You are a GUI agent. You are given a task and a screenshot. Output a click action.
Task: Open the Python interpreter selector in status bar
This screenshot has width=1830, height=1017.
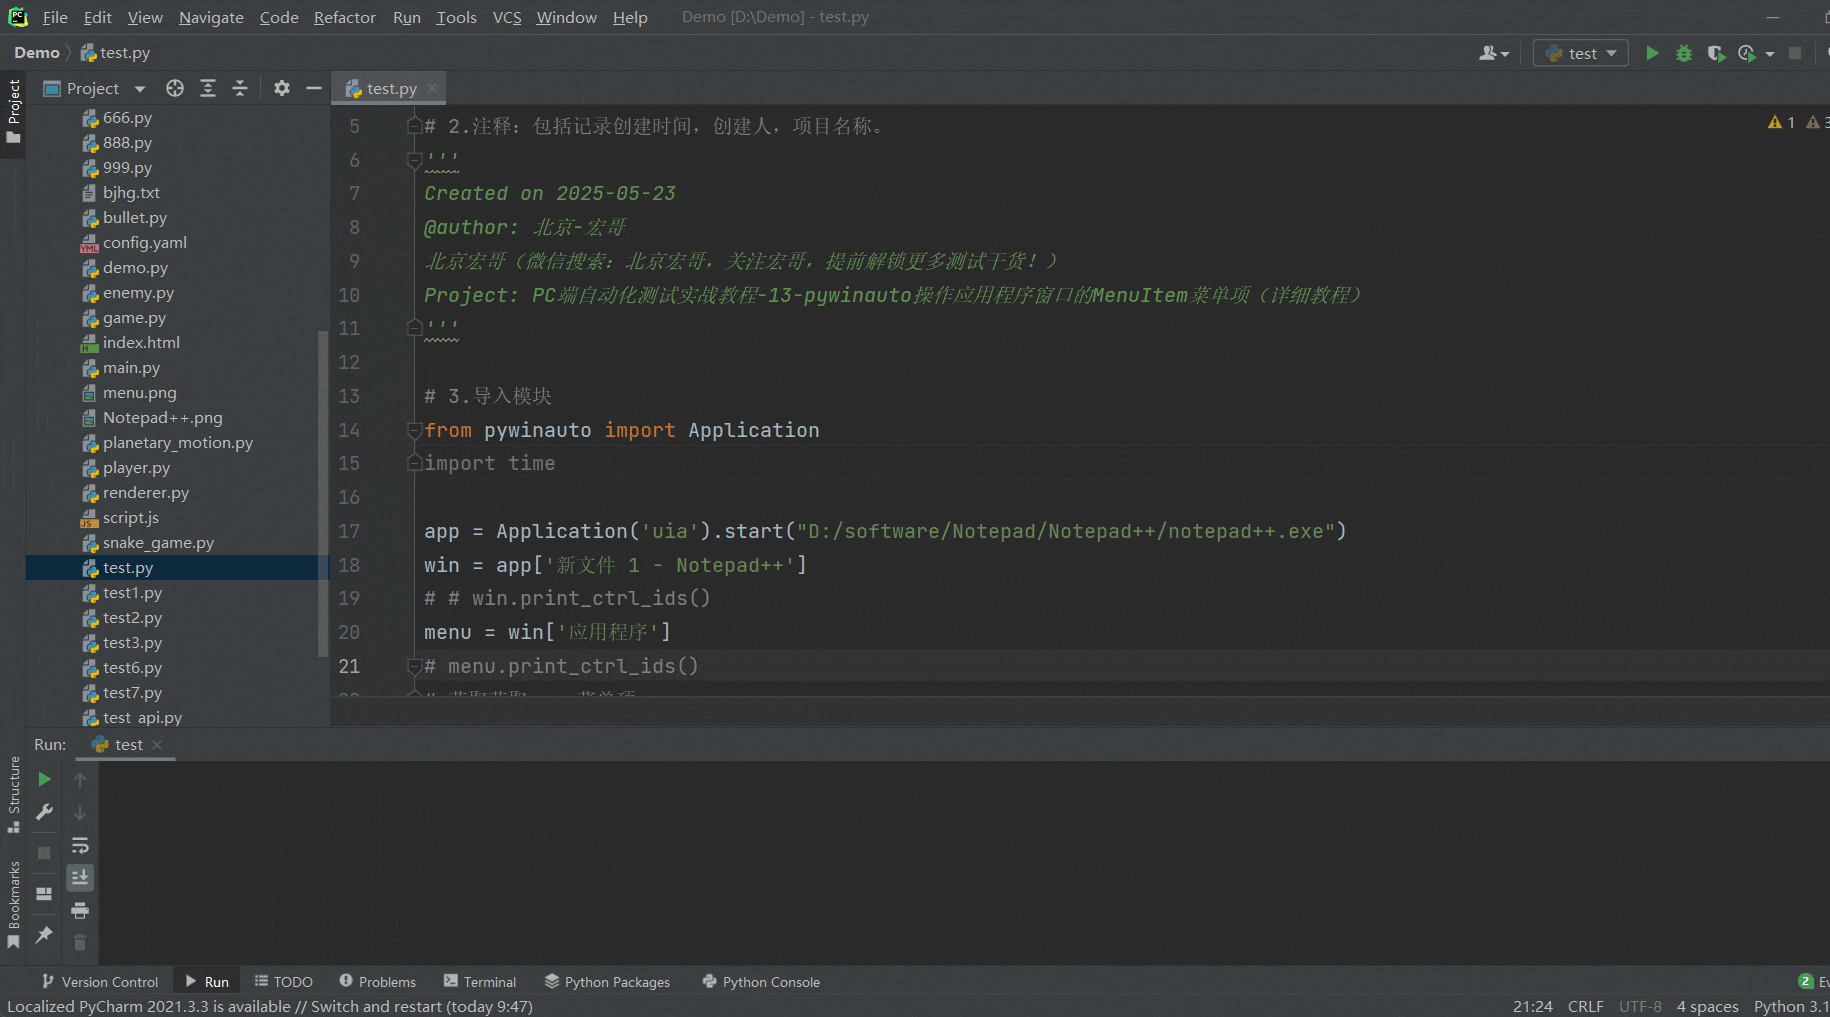click(x=1790, y=1006)
